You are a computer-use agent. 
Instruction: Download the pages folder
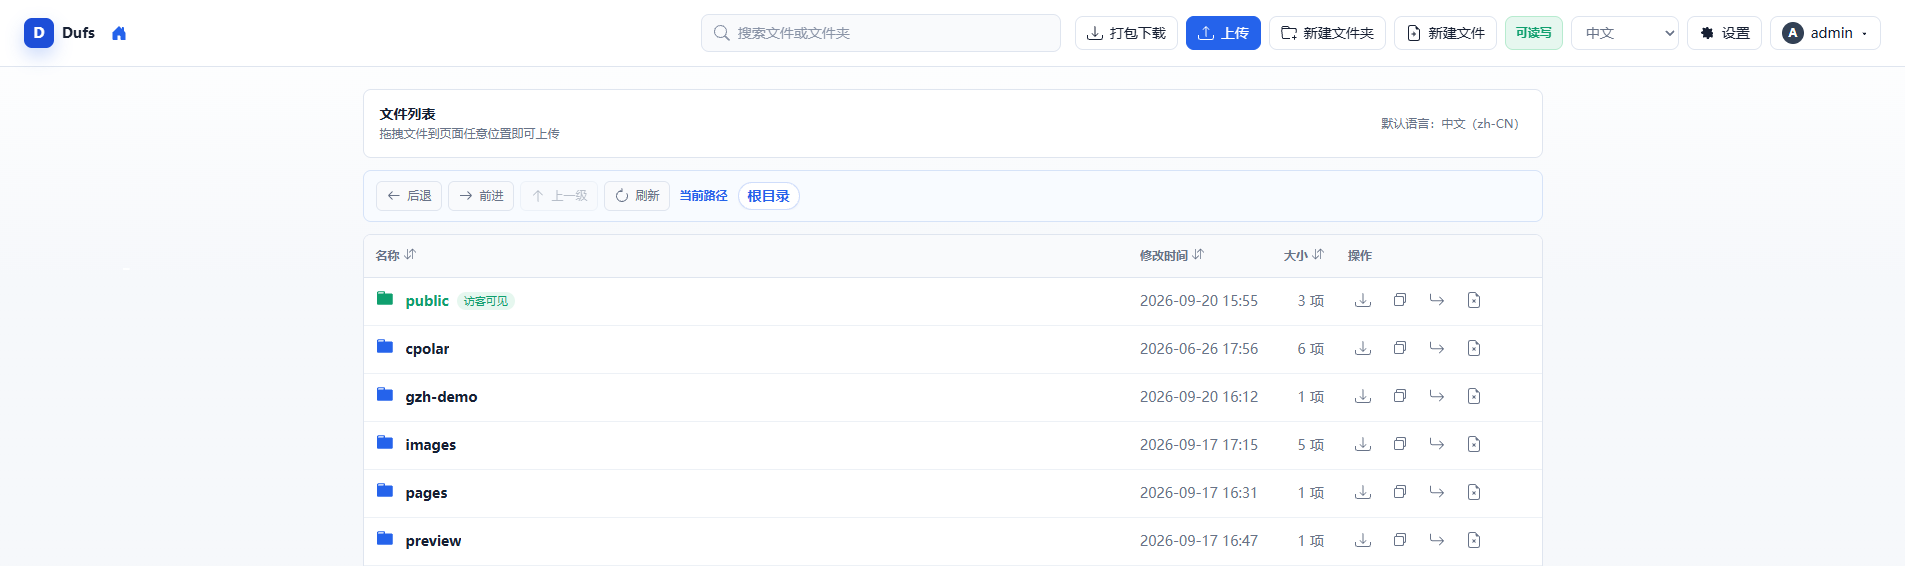coord(1363,492)
